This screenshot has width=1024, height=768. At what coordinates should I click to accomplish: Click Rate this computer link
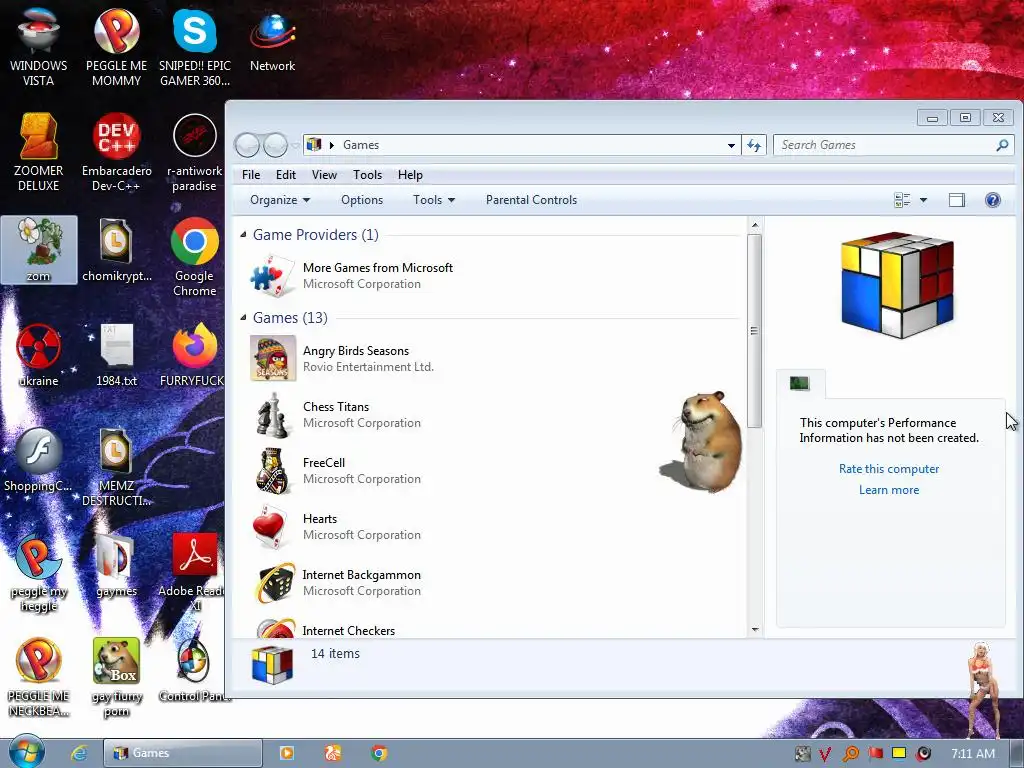click(889, 469)
